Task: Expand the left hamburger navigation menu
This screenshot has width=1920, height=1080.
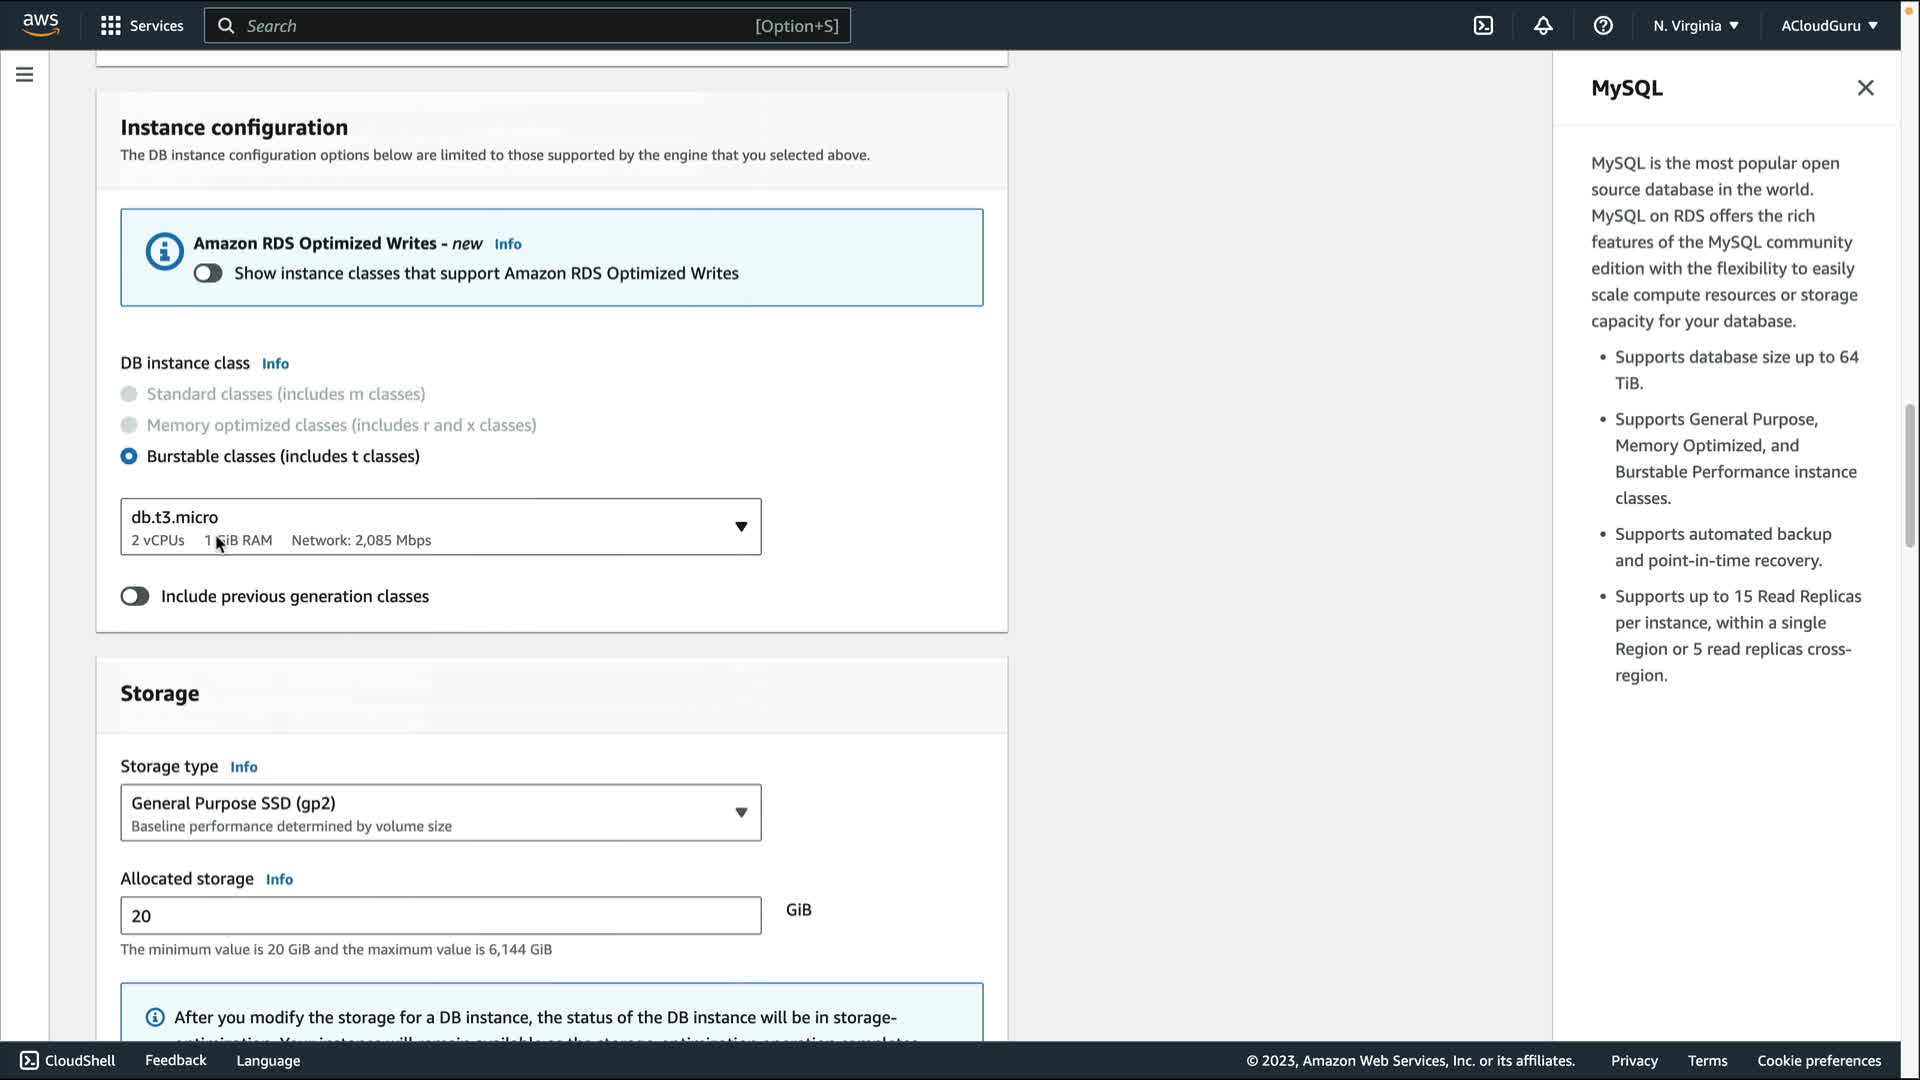Action: tap(24, 75)
